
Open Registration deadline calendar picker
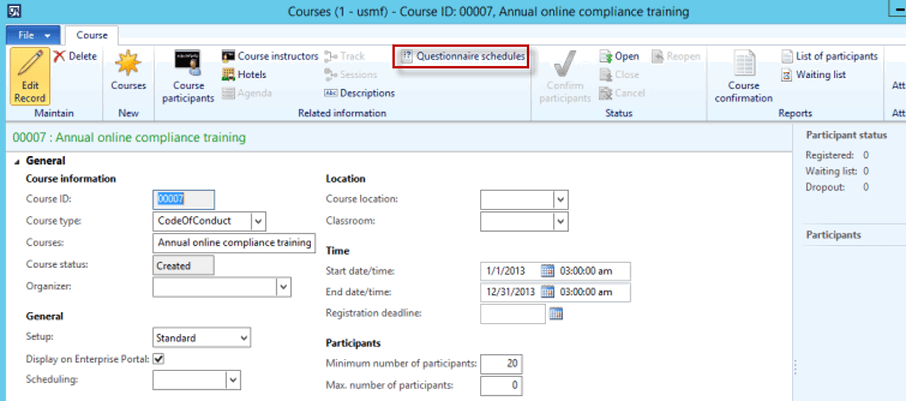tap(556, 314)
